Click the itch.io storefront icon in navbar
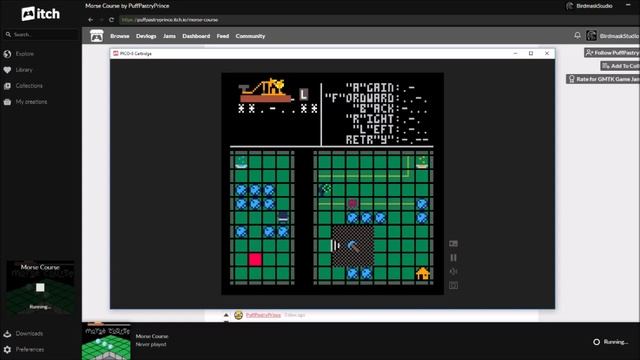This screenshot has height=360, width=640. pos(97,36)
